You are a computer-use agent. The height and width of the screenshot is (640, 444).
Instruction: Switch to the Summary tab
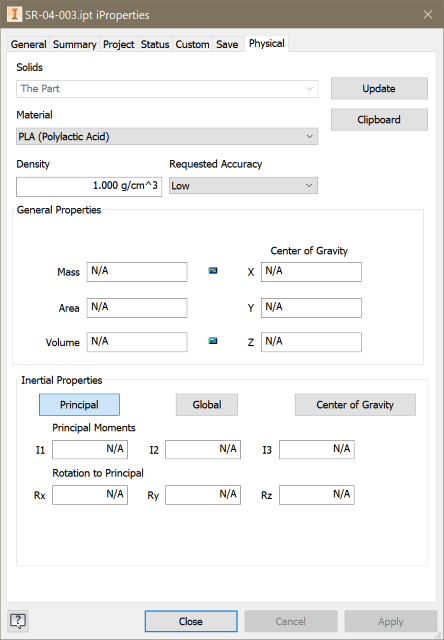(x=74, y=44)
